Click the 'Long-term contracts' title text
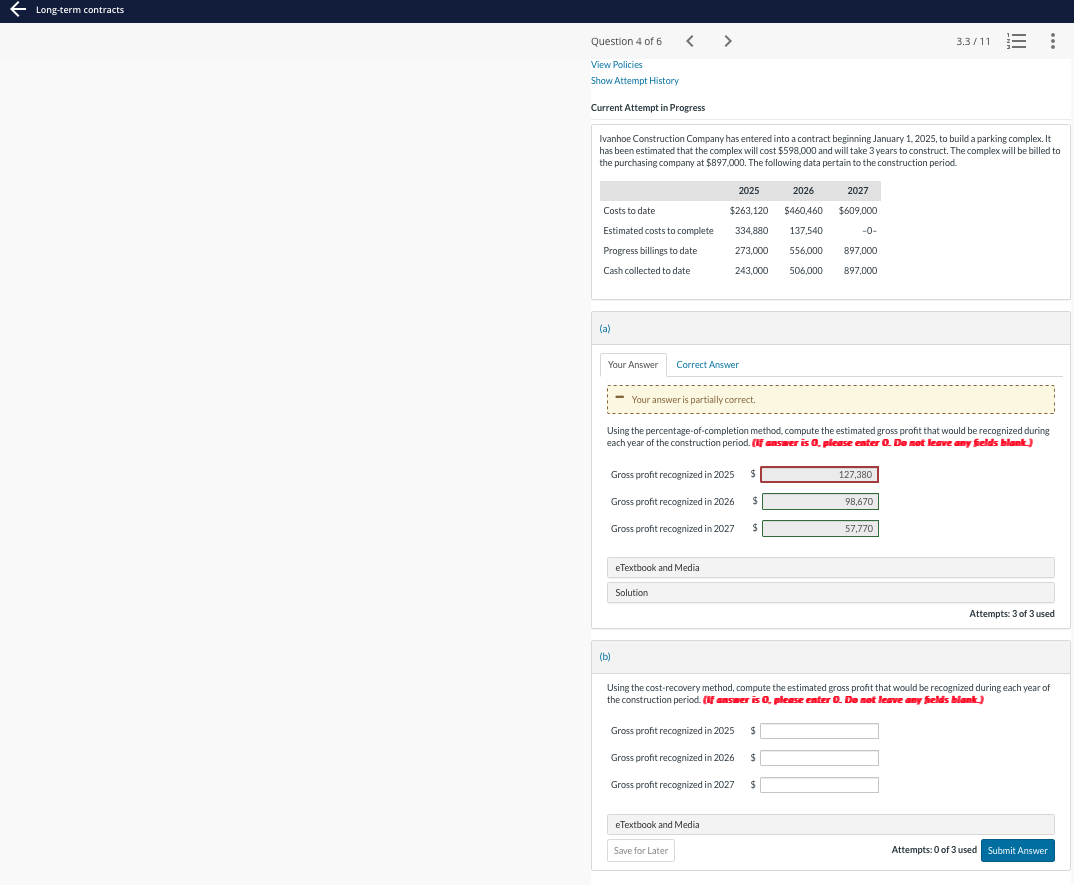The height and width of the screenshot is (885, 1074). [x=80, y=10]
